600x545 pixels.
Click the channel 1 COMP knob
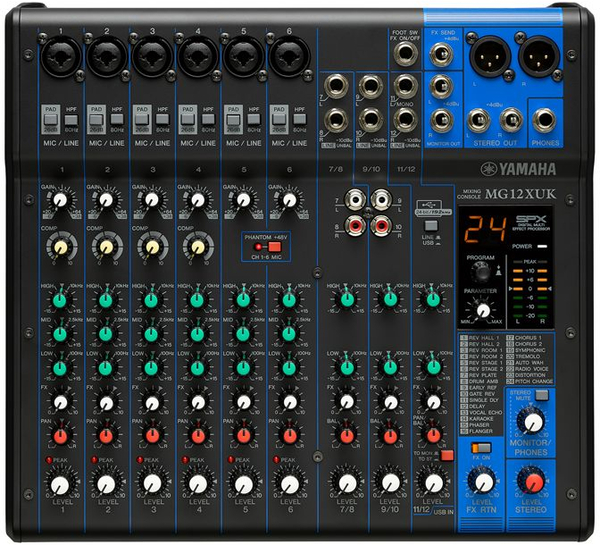click(61, 248)
